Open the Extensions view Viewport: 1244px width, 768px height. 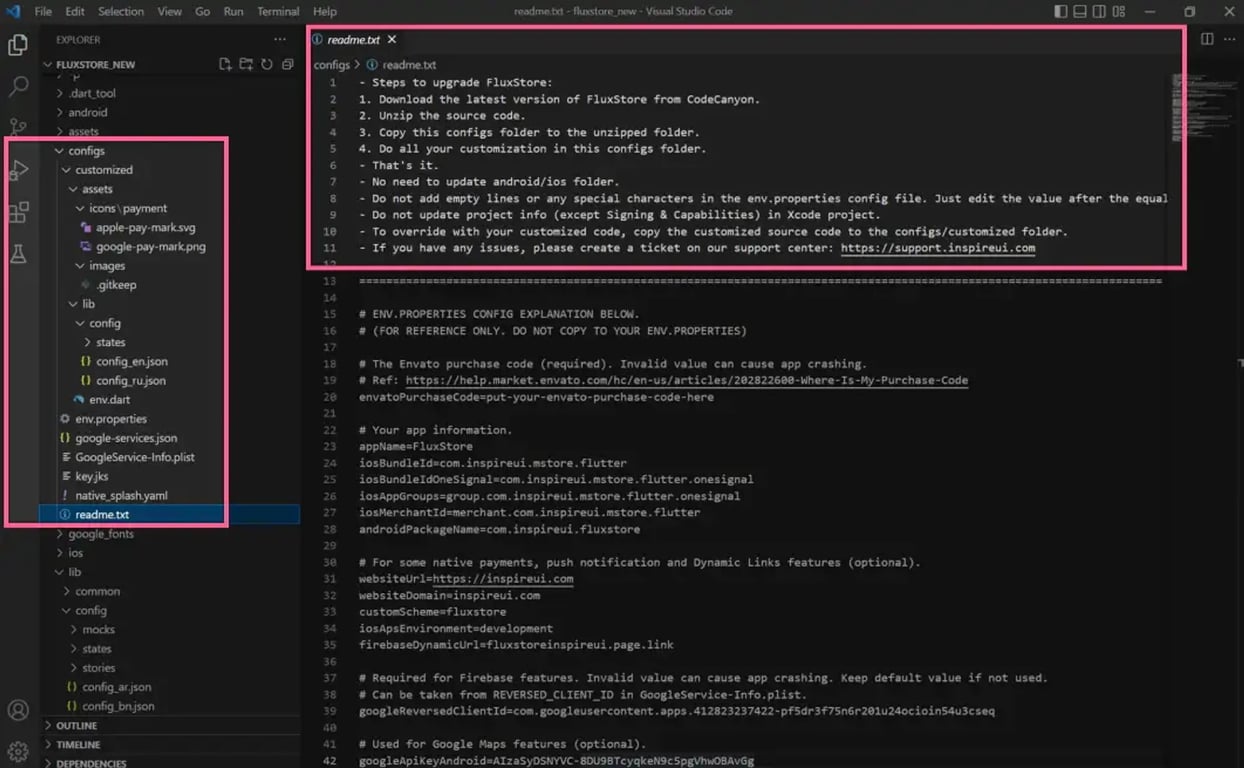(18, 212)
